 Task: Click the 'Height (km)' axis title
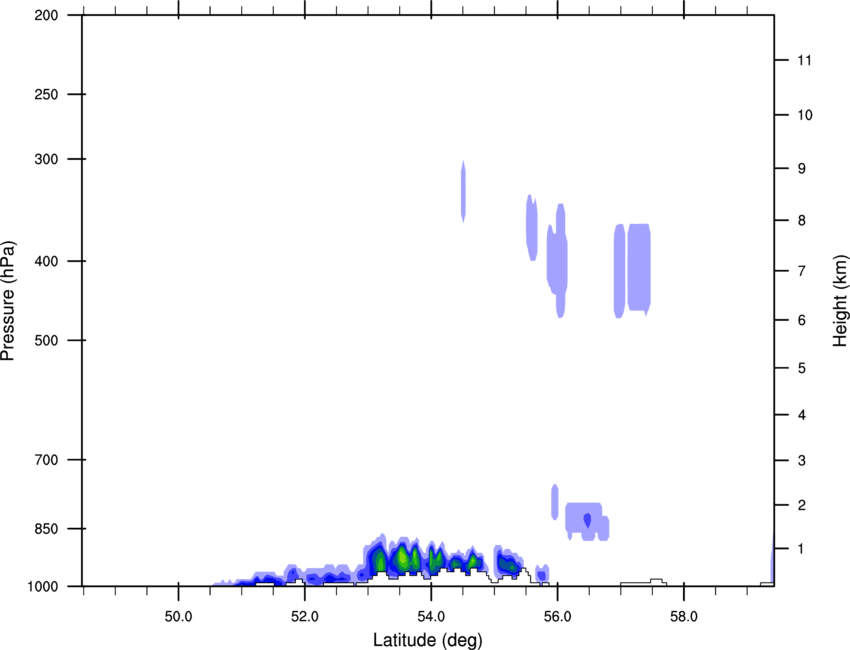pos(840,301)
